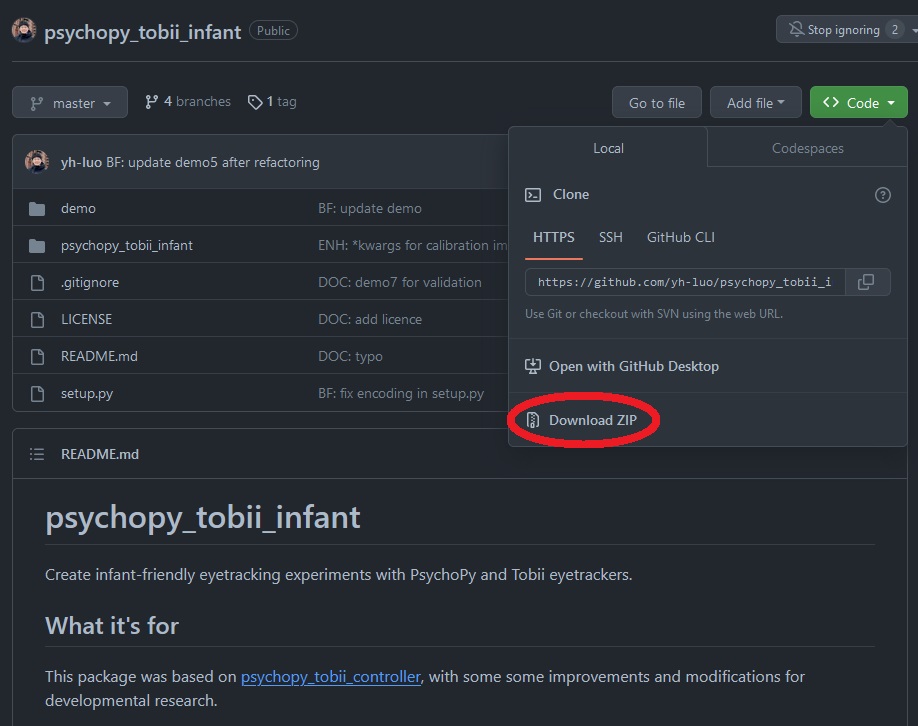Screen dimensions: 918x726
Task: Toggle the green Code dropdown button
Action: click(858, 102)
